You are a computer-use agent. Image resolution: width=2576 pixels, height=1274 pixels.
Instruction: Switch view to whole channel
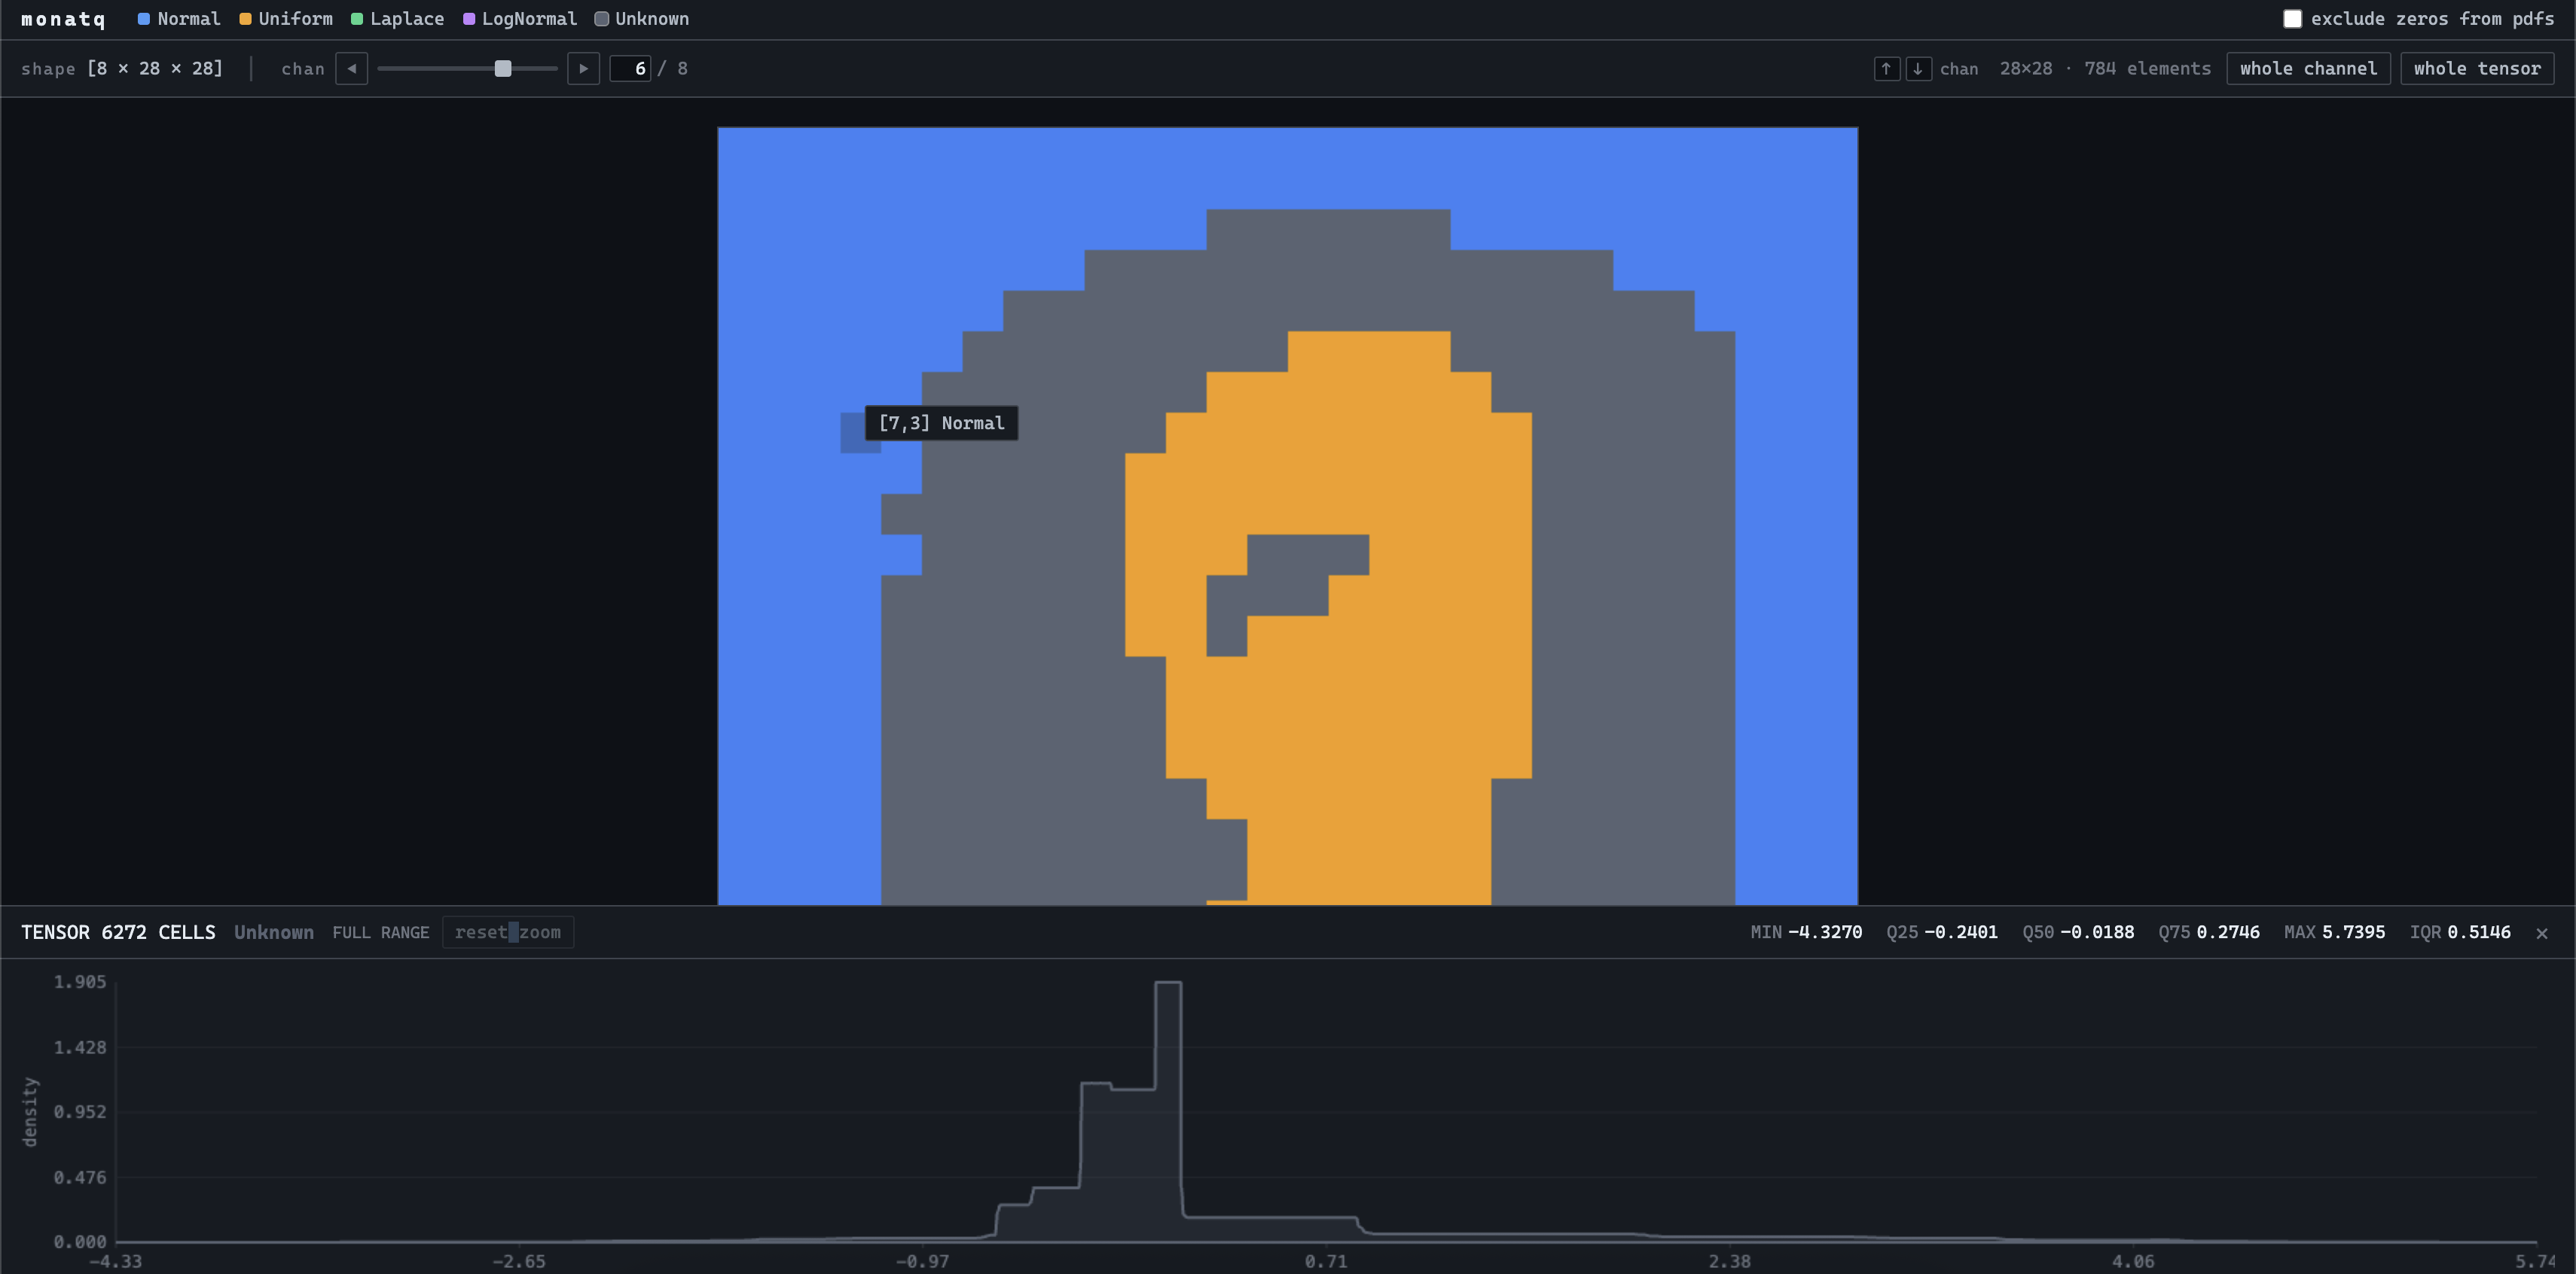tap(2308, 68)
